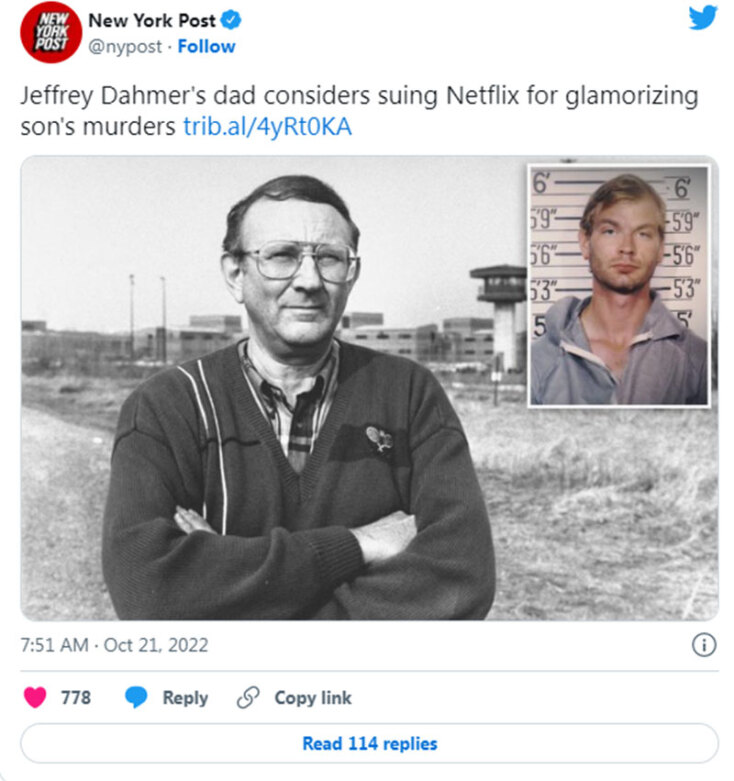Screen dimensions: 734x781
Task: Open the tweet timestamp Oct 21, 2022
Action: coord(114,645)
